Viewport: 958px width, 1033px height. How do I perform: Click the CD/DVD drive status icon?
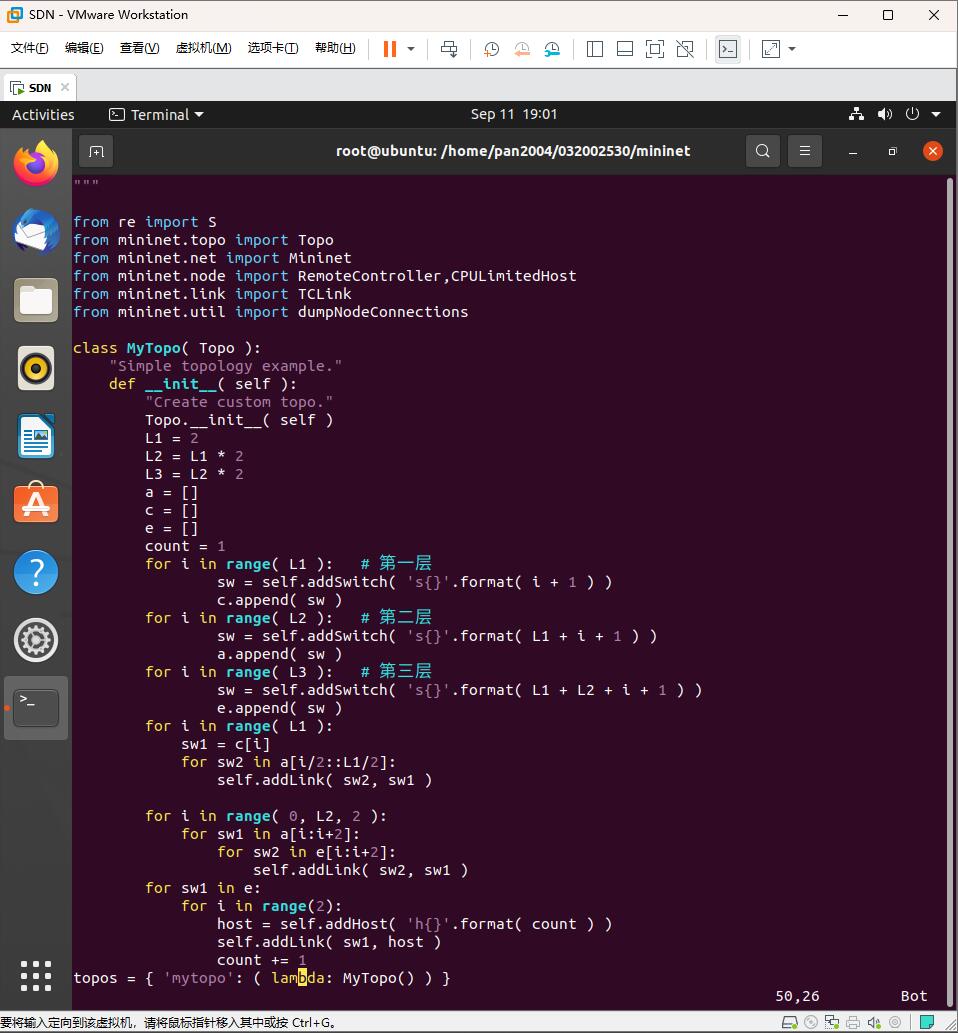tap(811, 1022)
